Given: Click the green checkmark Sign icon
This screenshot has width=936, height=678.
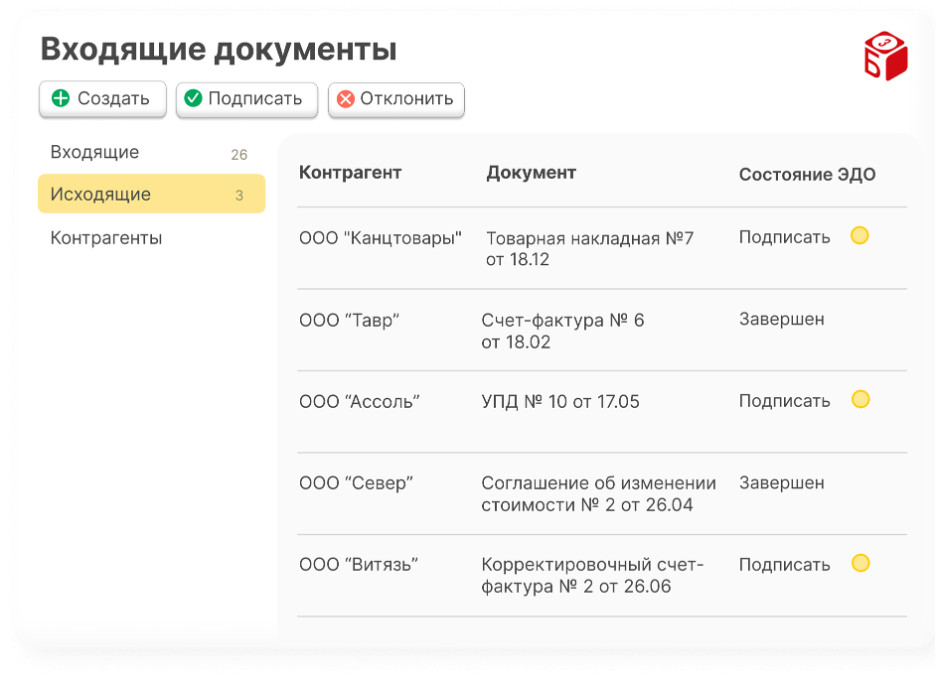Looking at the screenshot, I should pos(193,99).
